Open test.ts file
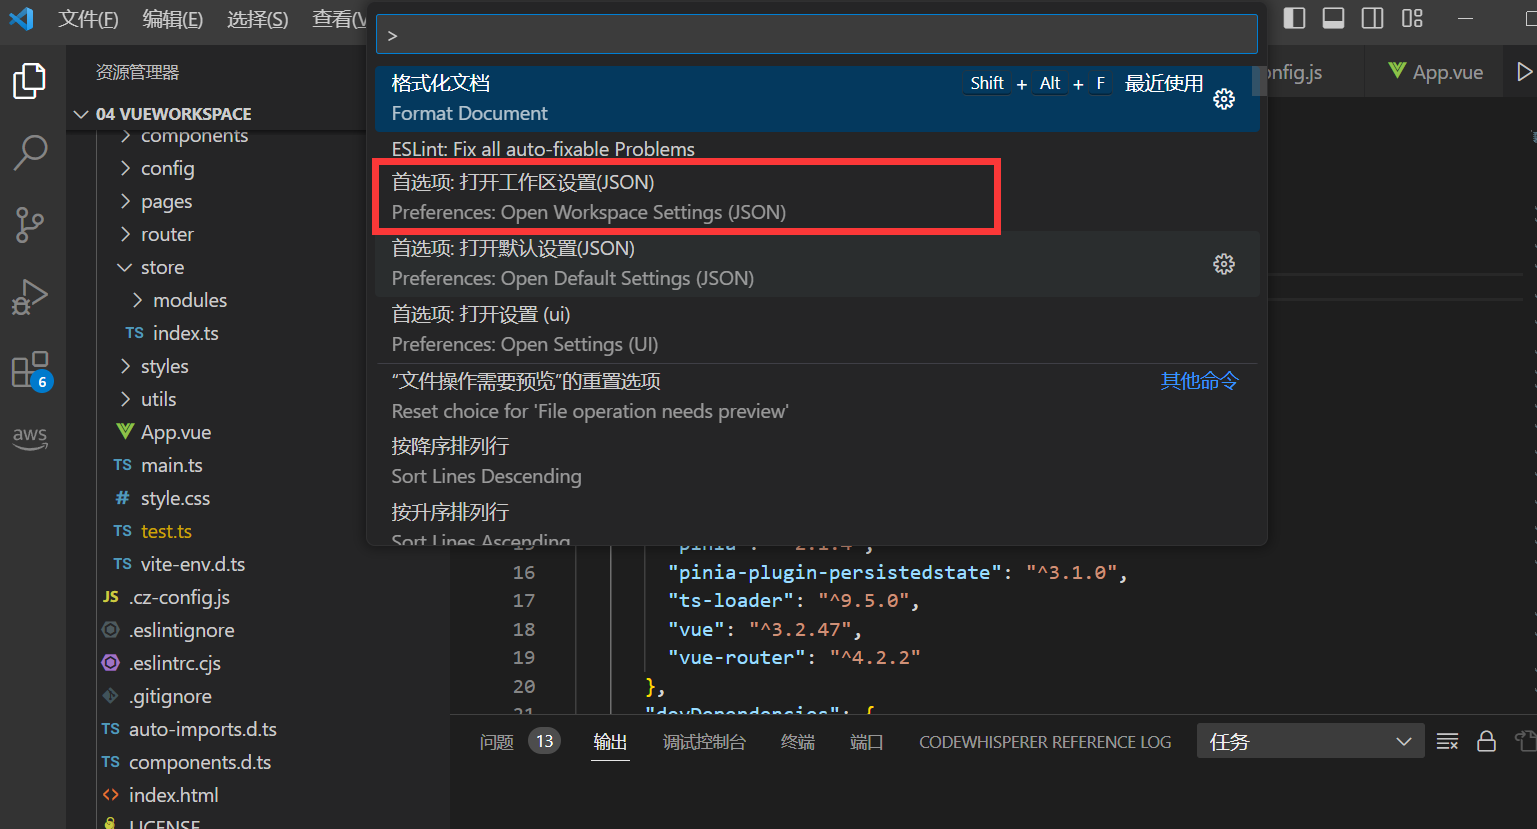Image resolution: width=1537 pixels, height=829 pixels. [x=166, y=531]
